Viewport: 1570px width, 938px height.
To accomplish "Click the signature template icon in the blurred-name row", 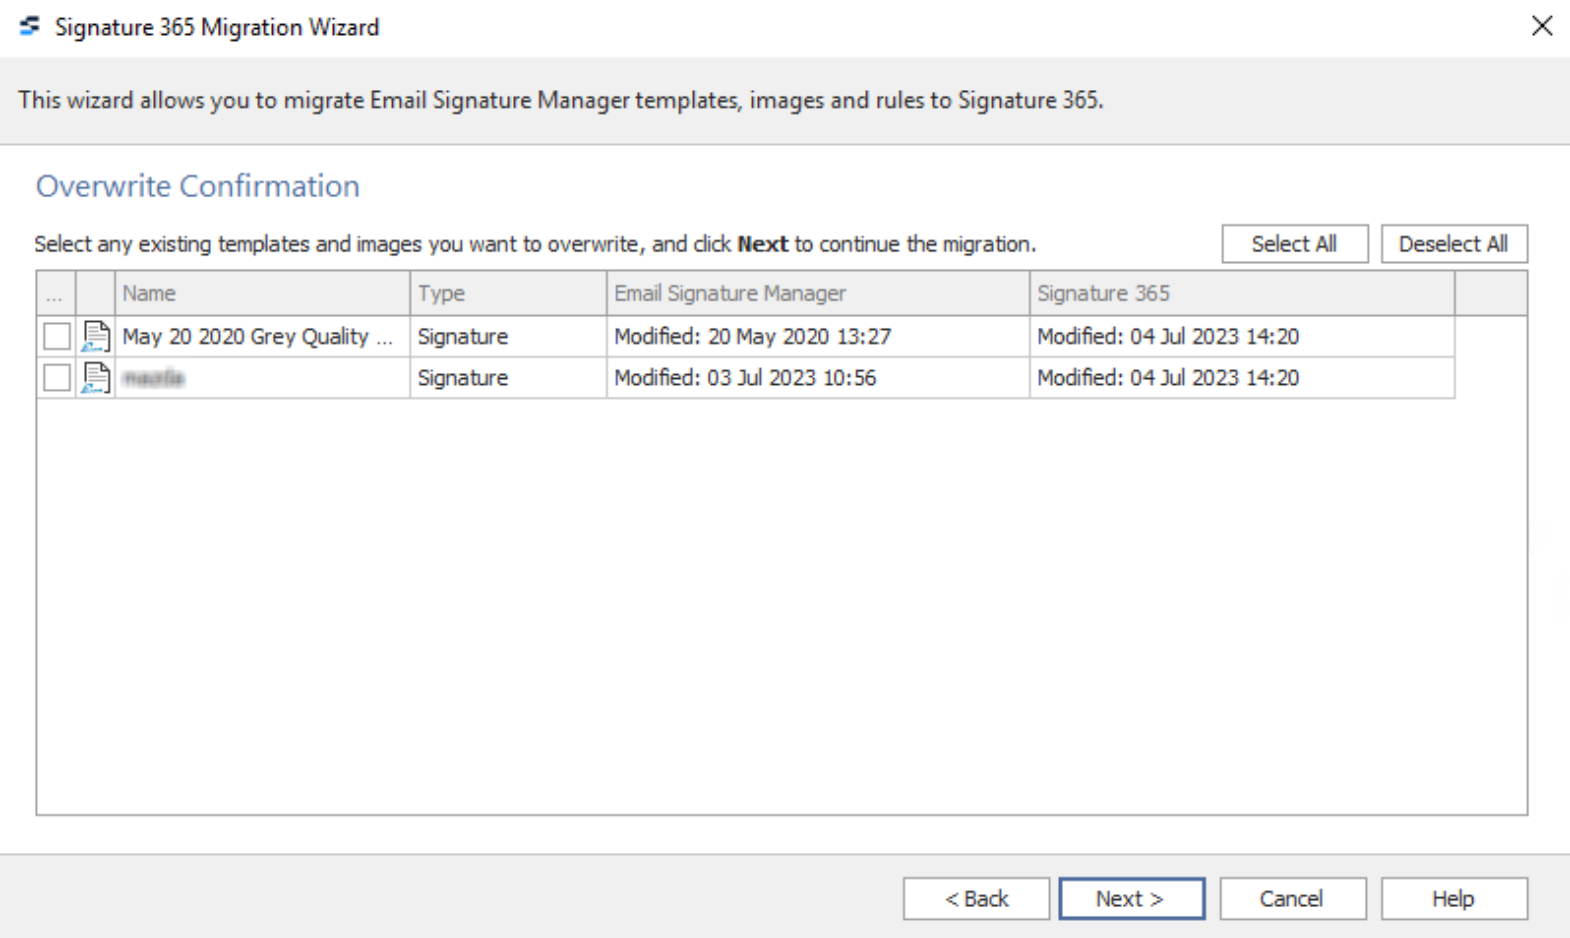I will pyautogui.click(x=96, y=378).
